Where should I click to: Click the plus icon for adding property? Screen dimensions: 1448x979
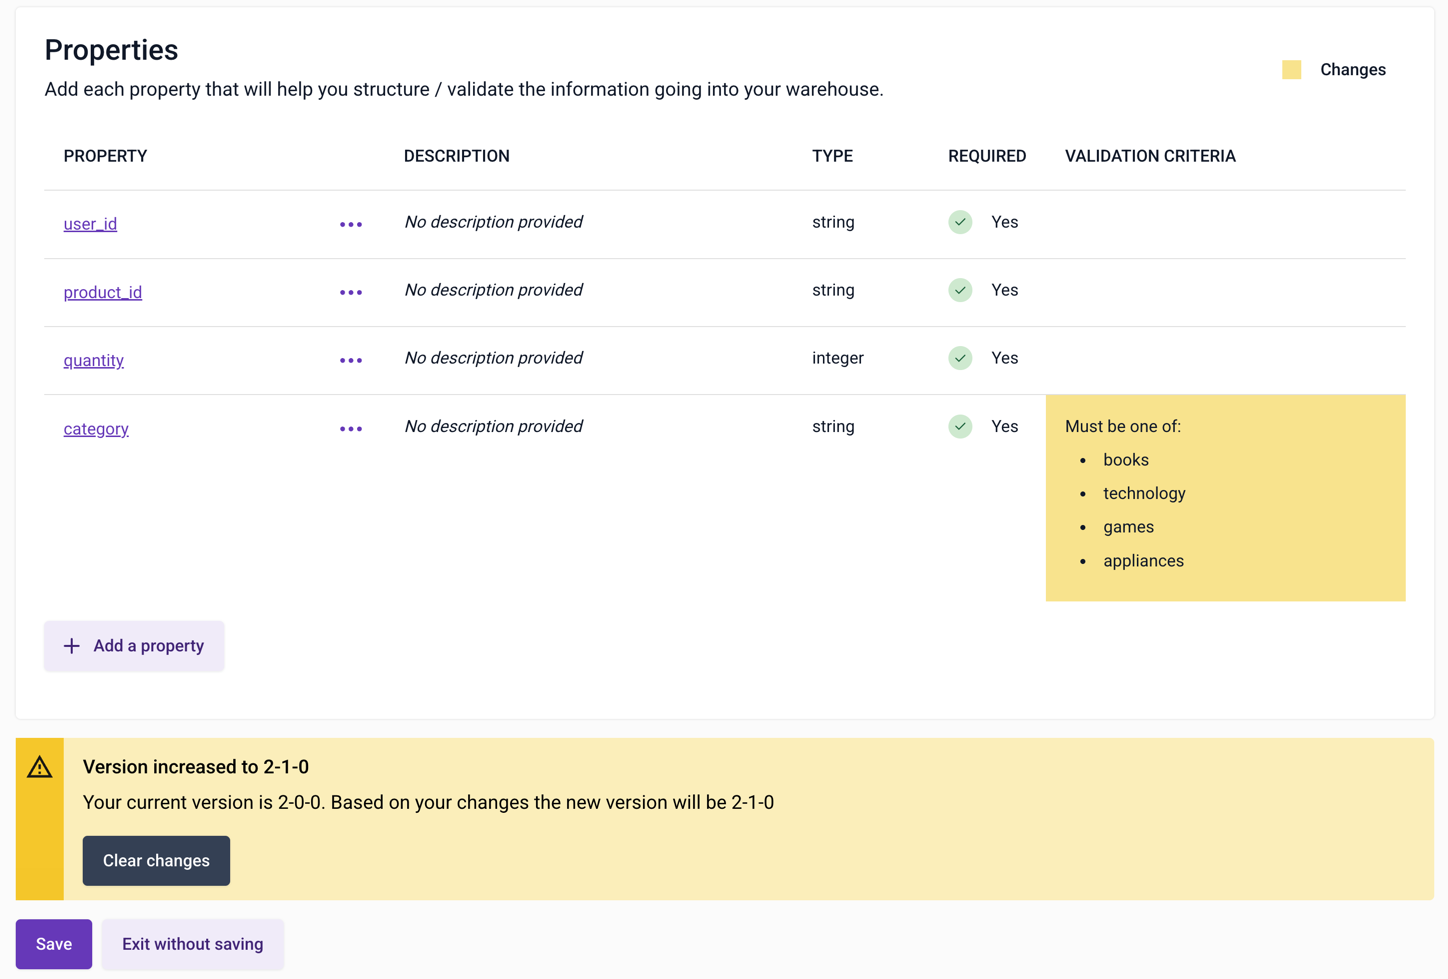72,646
